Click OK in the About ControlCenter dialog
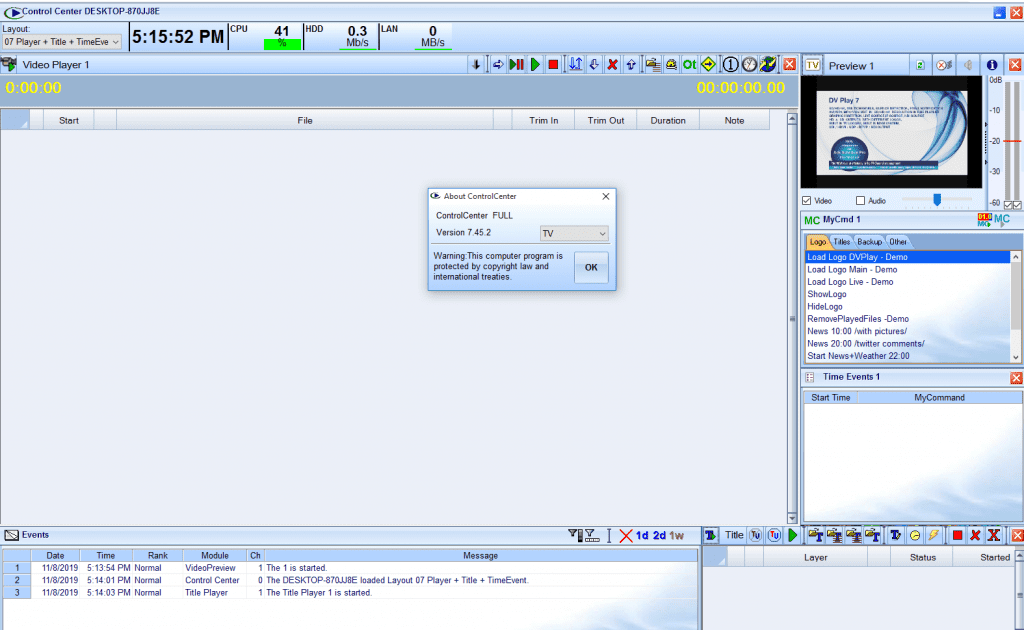The height and width of the screenshot is (630, 1024). pos(590,267)
